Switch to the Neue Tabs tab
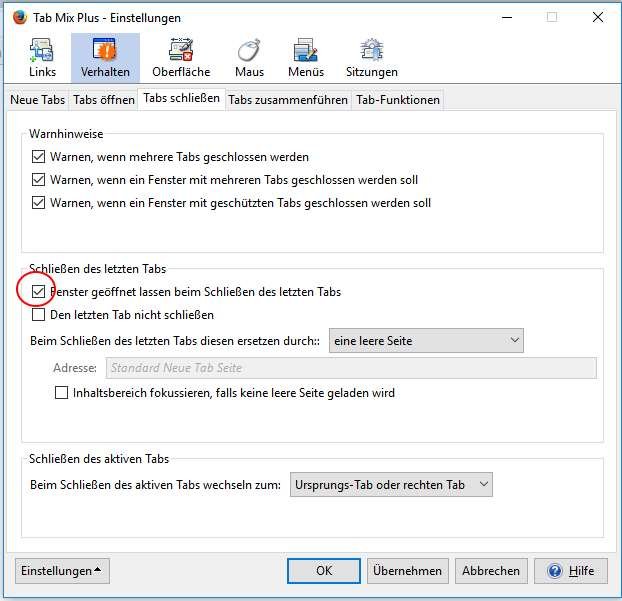Screen dimensions: 622x601 38,100
